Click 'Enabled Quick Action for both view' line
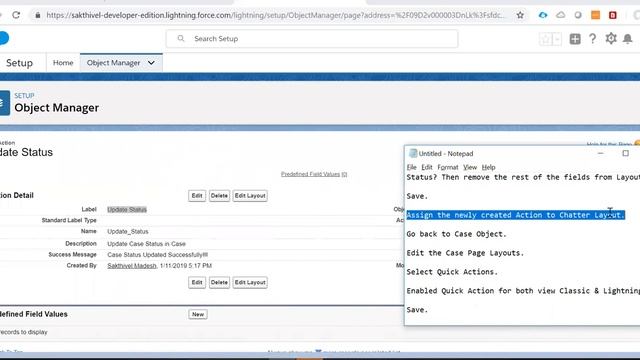Screen dimensions: 640x360 click(523, 291)
